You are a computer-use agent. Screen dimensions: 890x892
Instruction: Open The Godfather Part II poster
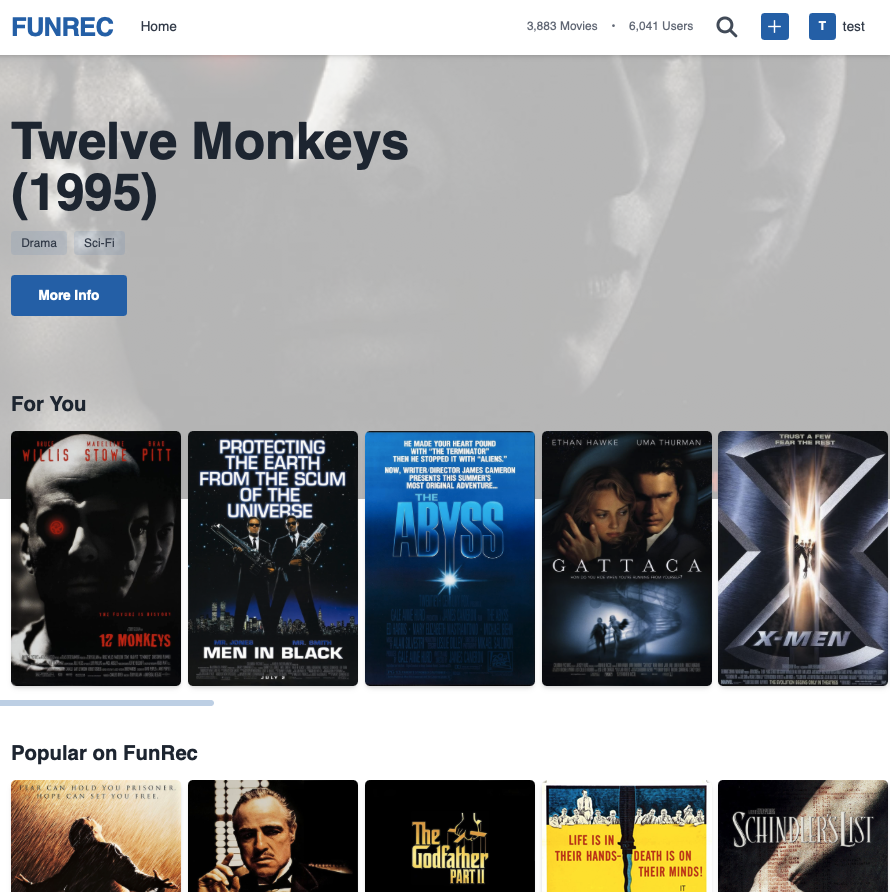(450, 836)
